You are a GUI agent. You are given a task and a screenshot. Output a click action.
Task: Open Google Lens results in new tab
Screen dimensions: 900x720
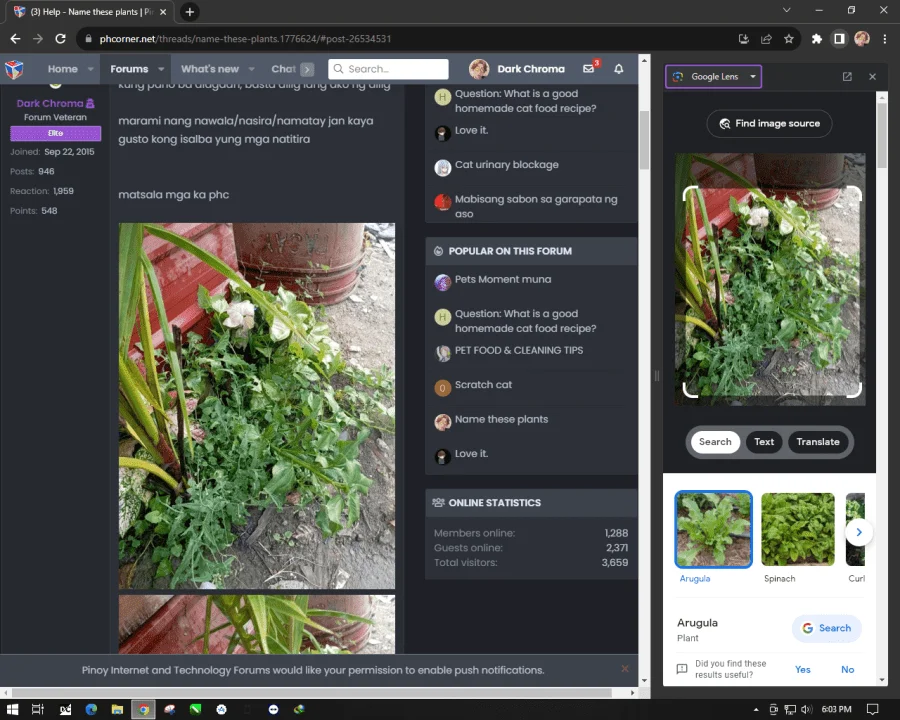847,76
